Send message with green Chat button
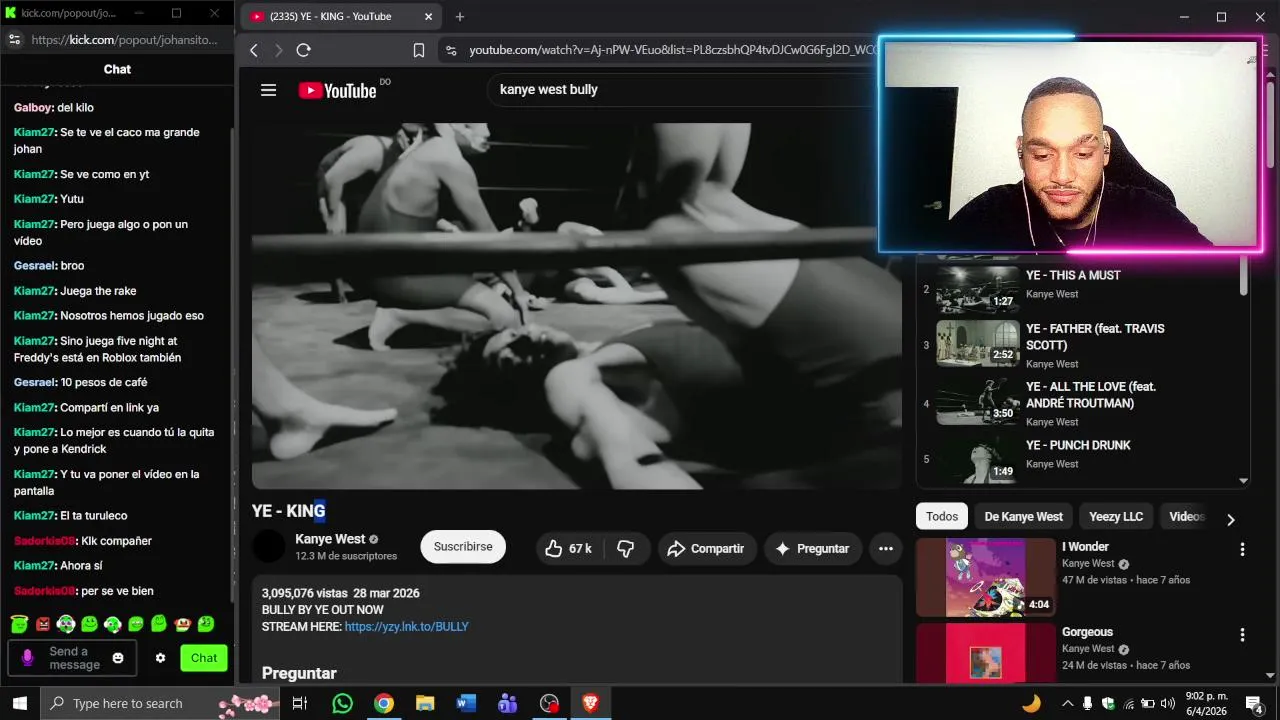Screen dimensions: 1280x720 point(204,658)
